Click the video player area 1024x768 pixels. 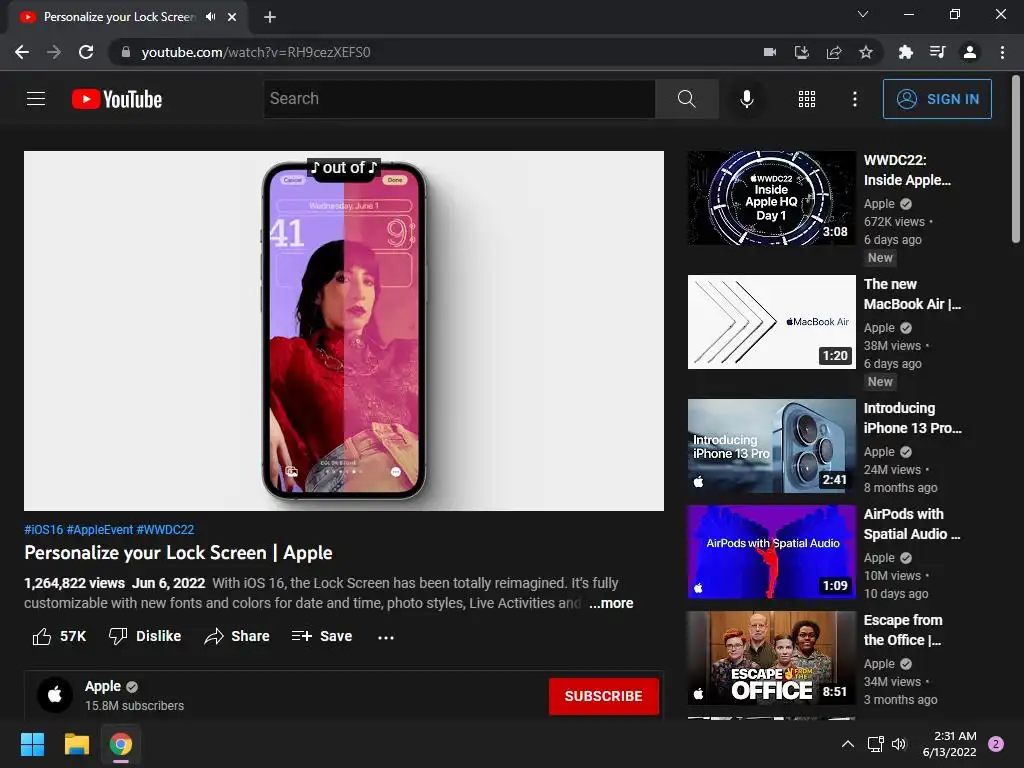pos(344,331)
